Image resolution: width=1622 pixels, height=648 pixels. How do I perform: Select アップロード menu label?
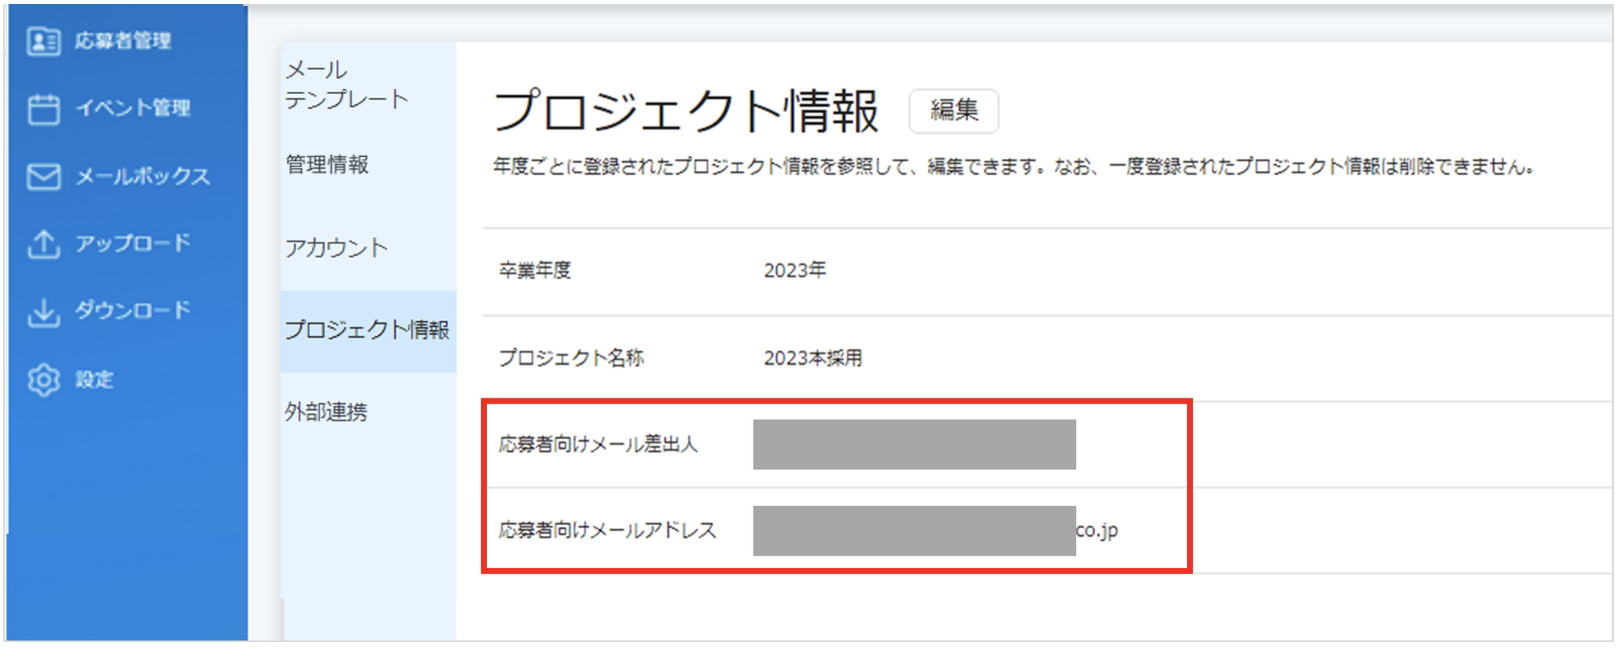[x=133, y=243]
